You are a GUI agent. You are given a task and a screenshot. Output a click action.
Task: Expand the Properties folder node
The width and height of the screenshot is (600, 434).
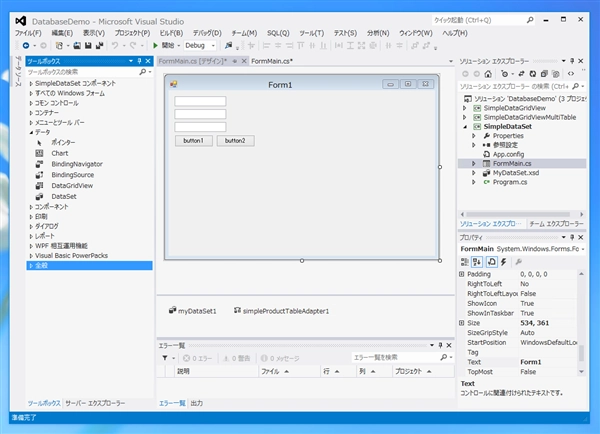coord(474,136)
